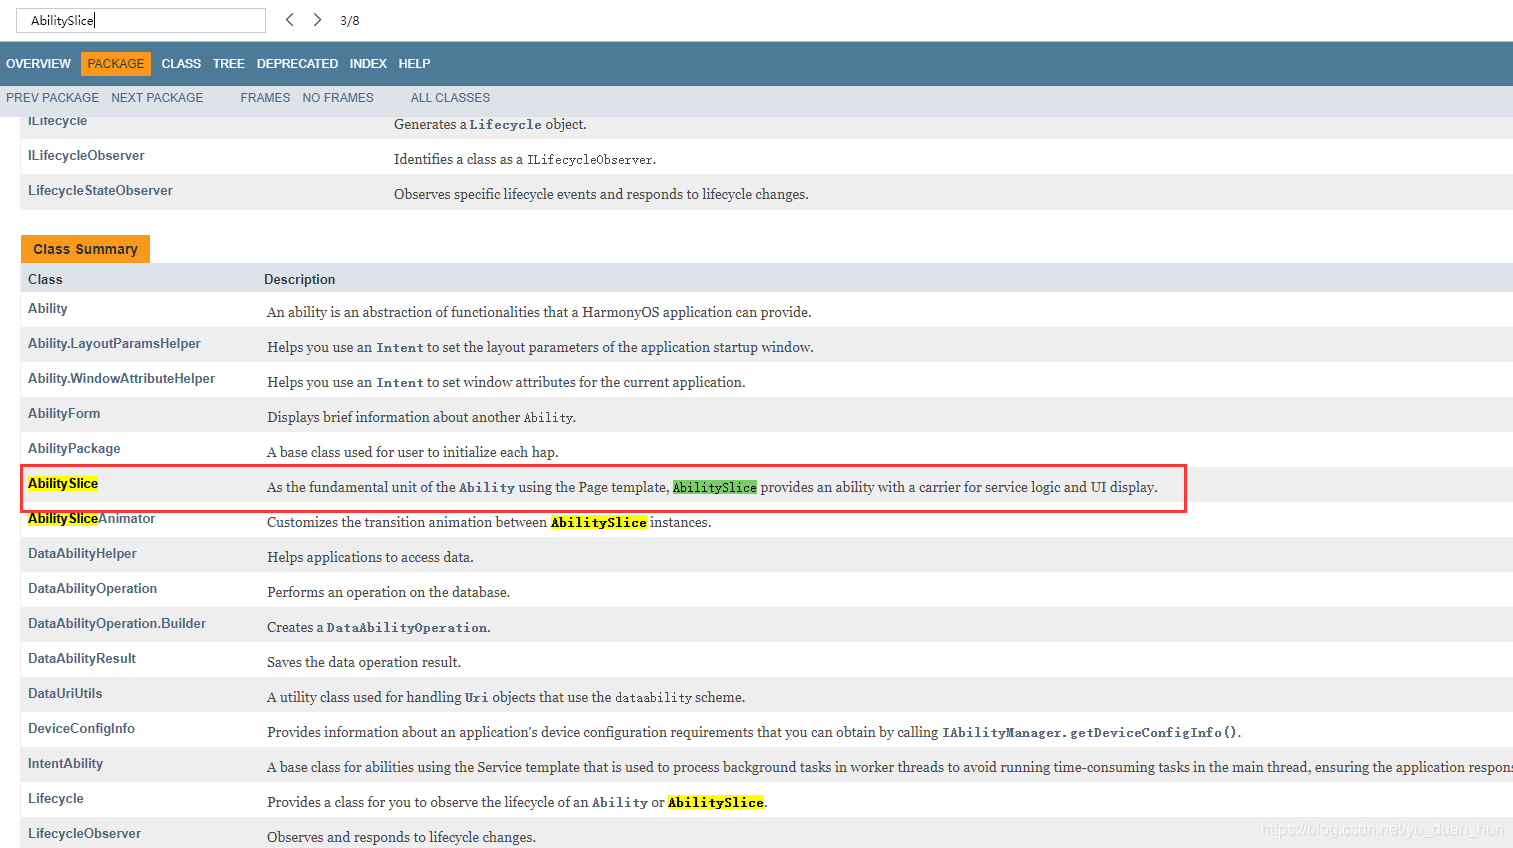Open the CLASS navigation tab
Image resolution: width=1513 pixels, height=848 pixels.
(x=181, y=64)
